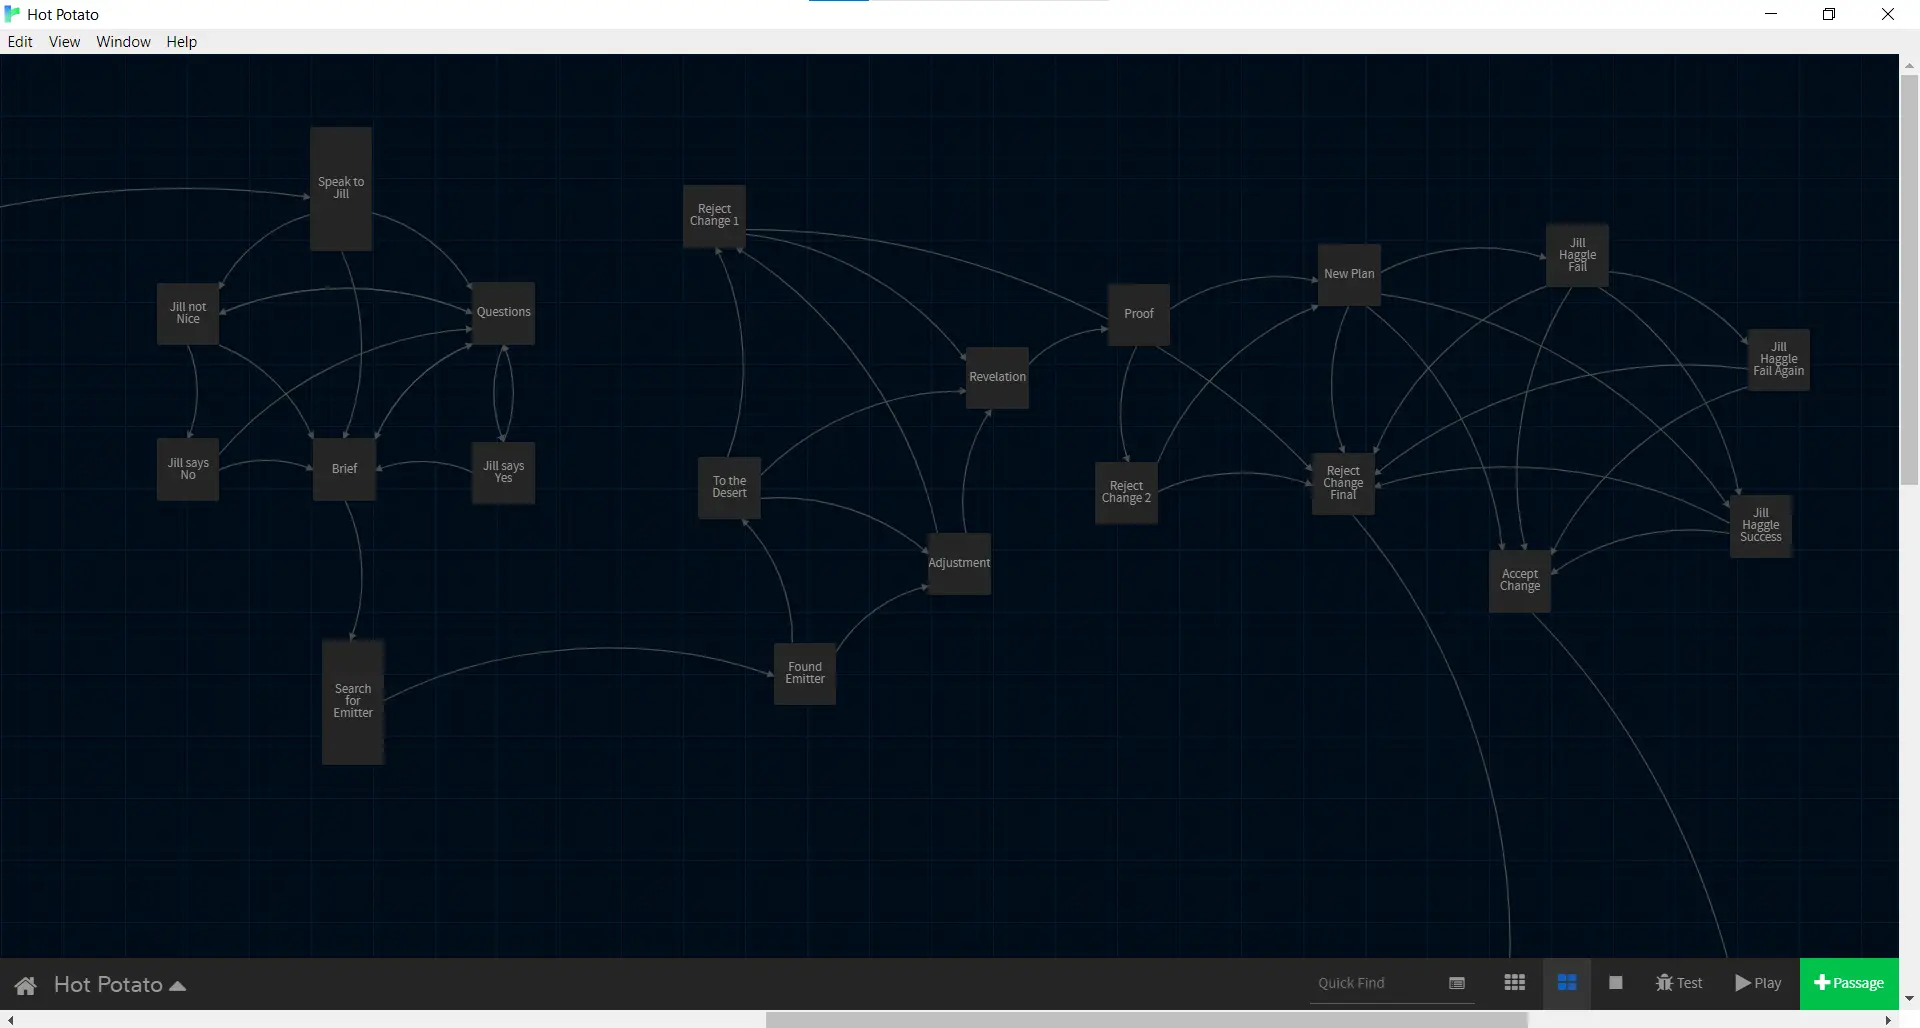Select the medium grid zoom level
The width and height of the screenshot is (1920, 1028).
point(1567,983)
